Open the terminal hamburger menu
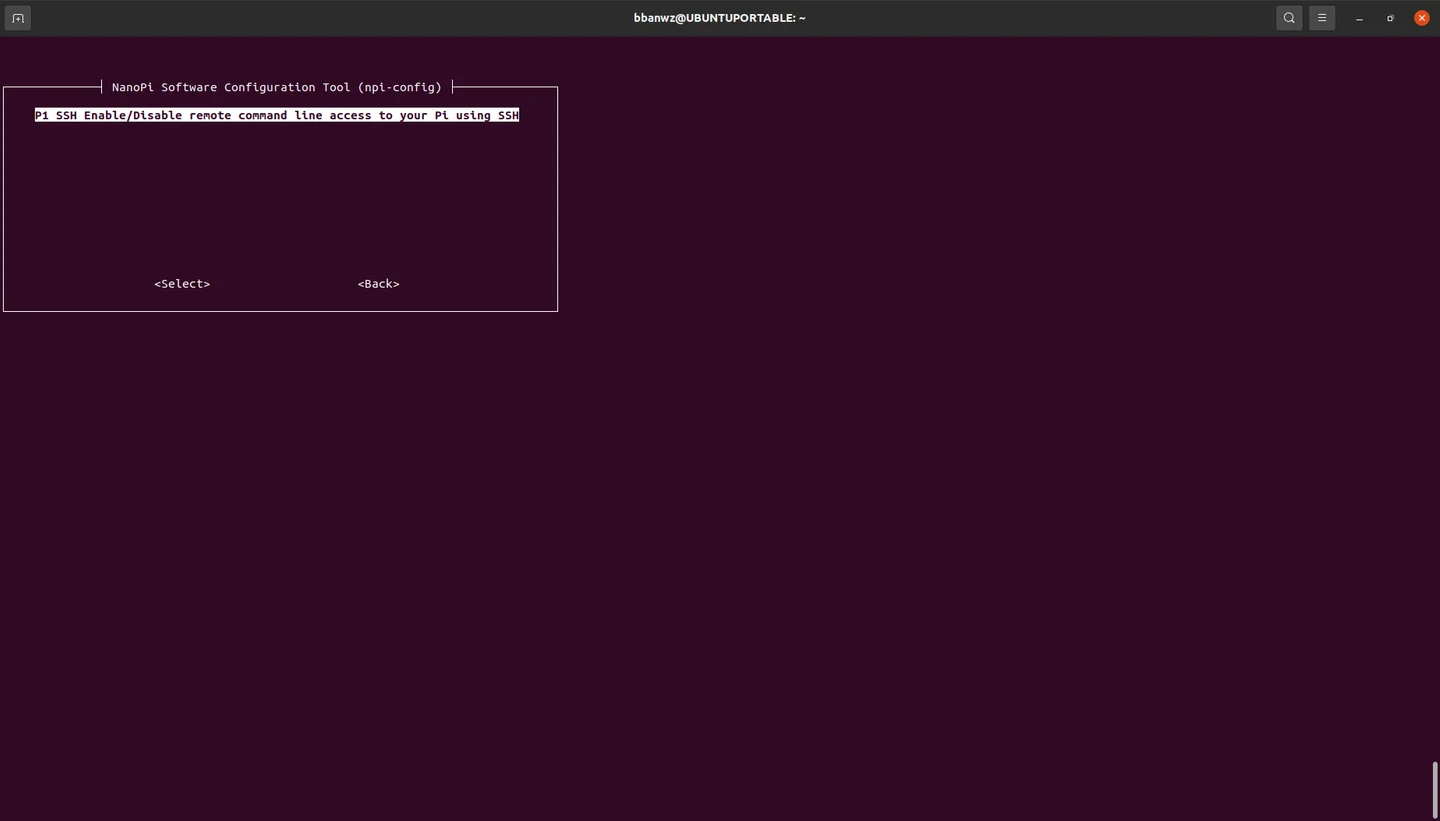Viewport: 1440px width, 821px height. [1322, 18]
